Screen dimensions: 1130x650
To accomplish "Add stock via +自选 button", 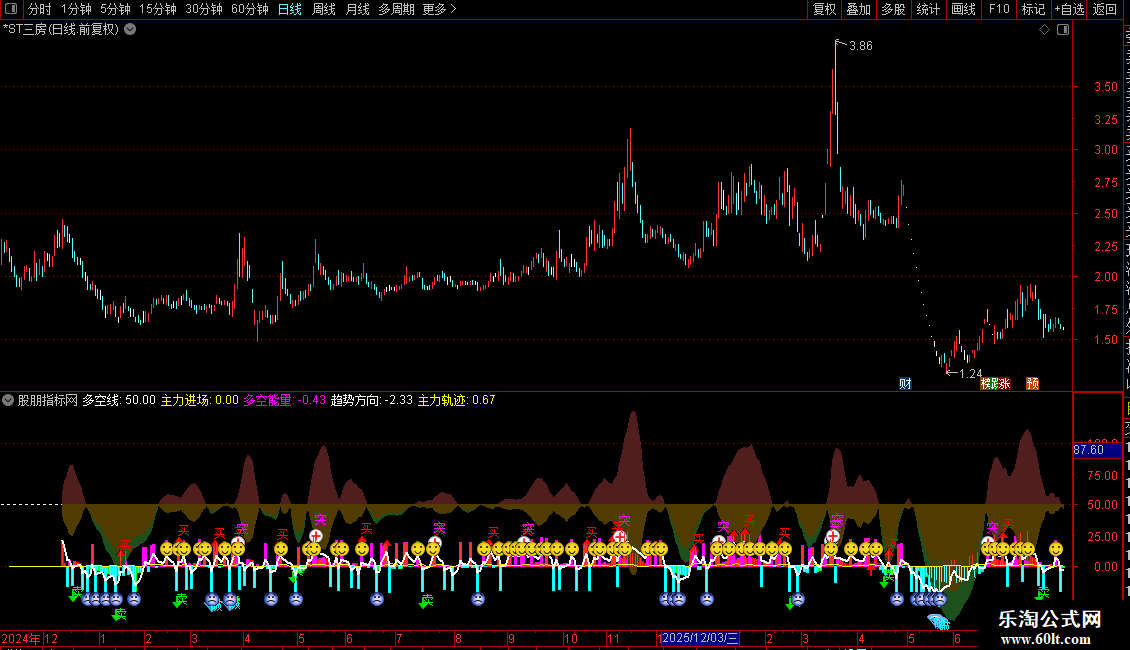I will tap(1069, 9).
